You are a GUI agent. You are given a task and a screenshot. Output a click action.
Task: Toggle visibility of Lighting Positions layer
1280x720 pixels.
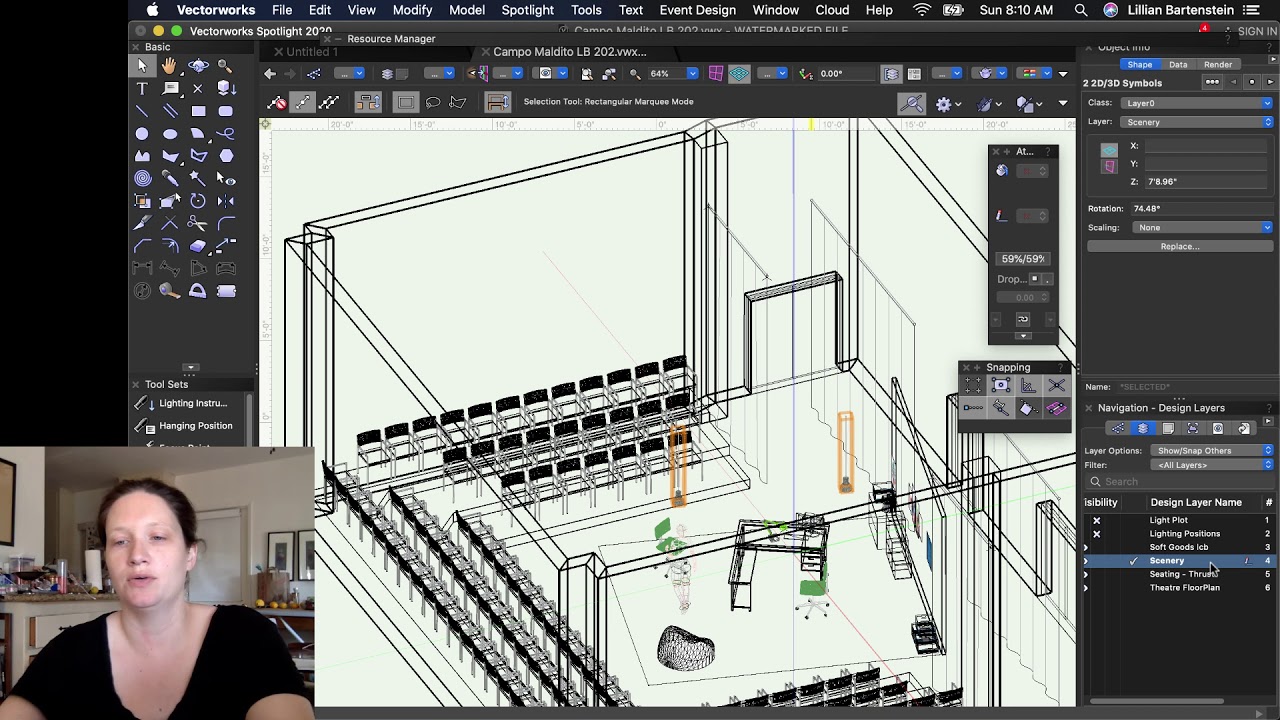(x=1096, y=534)
